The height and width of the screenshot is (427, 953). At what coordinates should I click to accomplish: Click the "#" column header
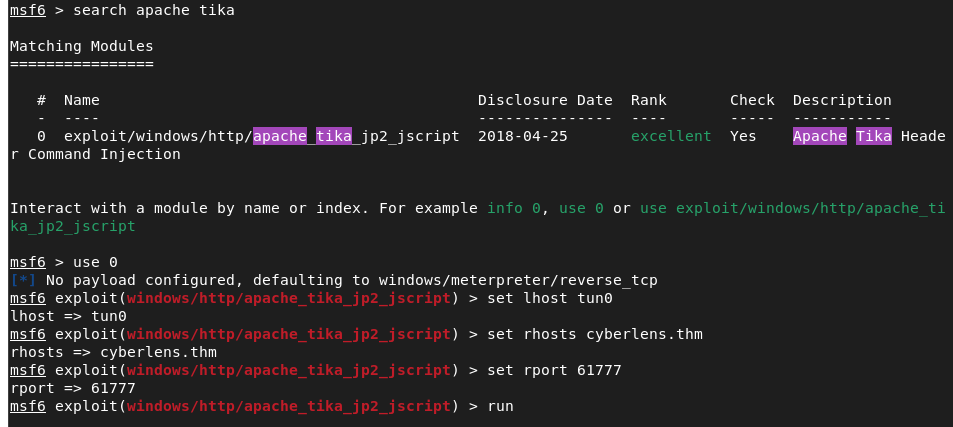pyautogui.click(x=41, y=100)
